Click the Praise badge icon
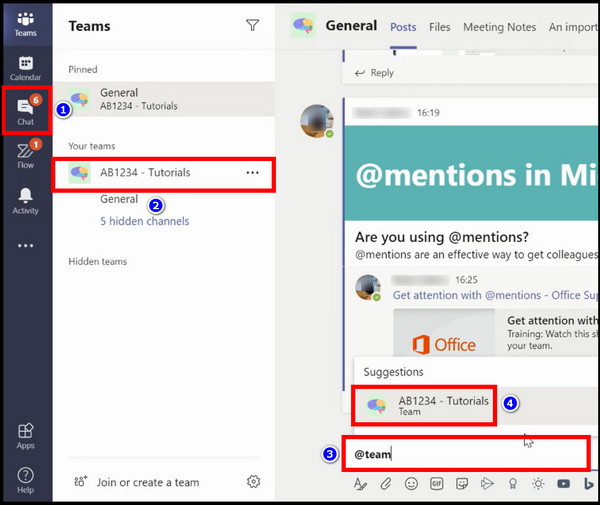The image size is (600, 505). tap(513, 484)
